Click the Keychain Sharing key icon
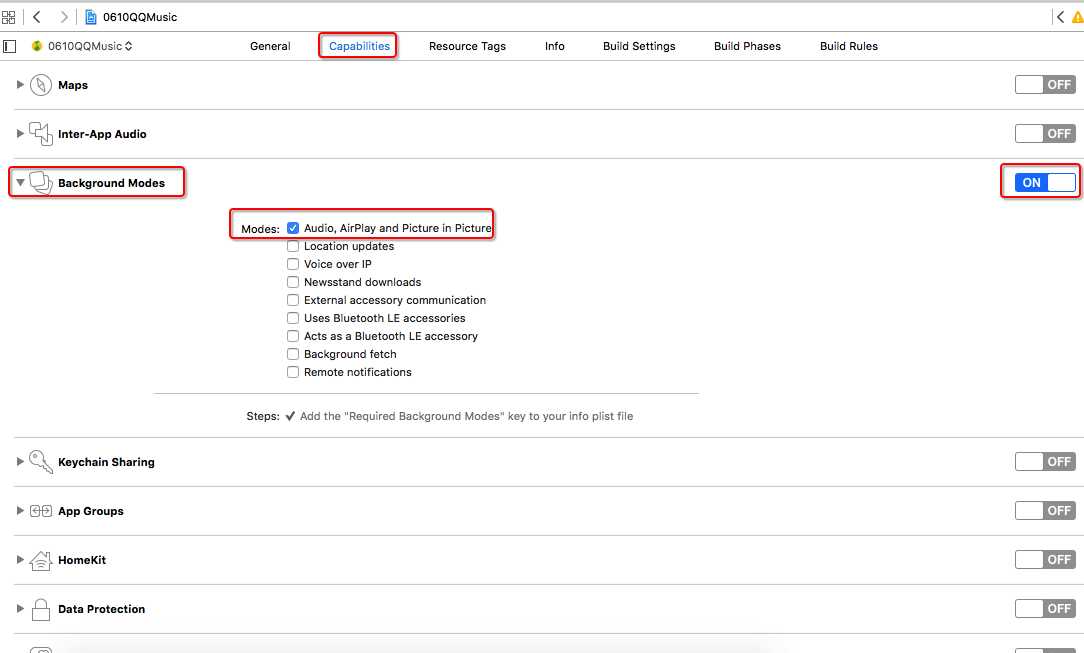Viewport: 1084px width, 653px height. pos(41,462)
